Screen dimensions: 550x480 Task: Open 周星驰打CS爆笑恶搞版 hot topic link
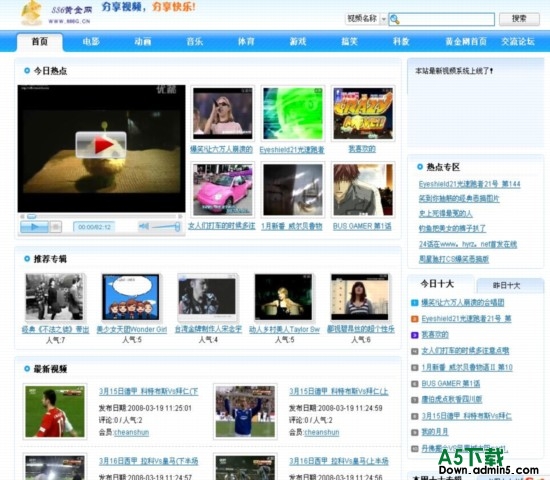coord(454,259)
